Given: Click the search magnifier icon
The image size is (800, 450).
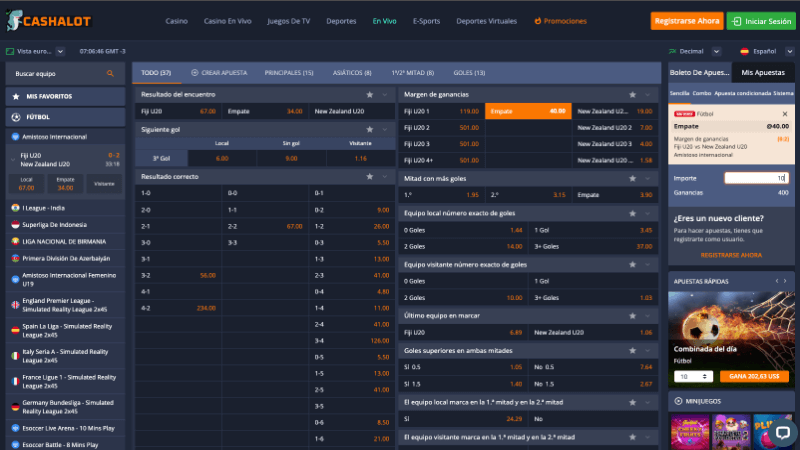Looking at the screenshot, I should click(110, 73).
